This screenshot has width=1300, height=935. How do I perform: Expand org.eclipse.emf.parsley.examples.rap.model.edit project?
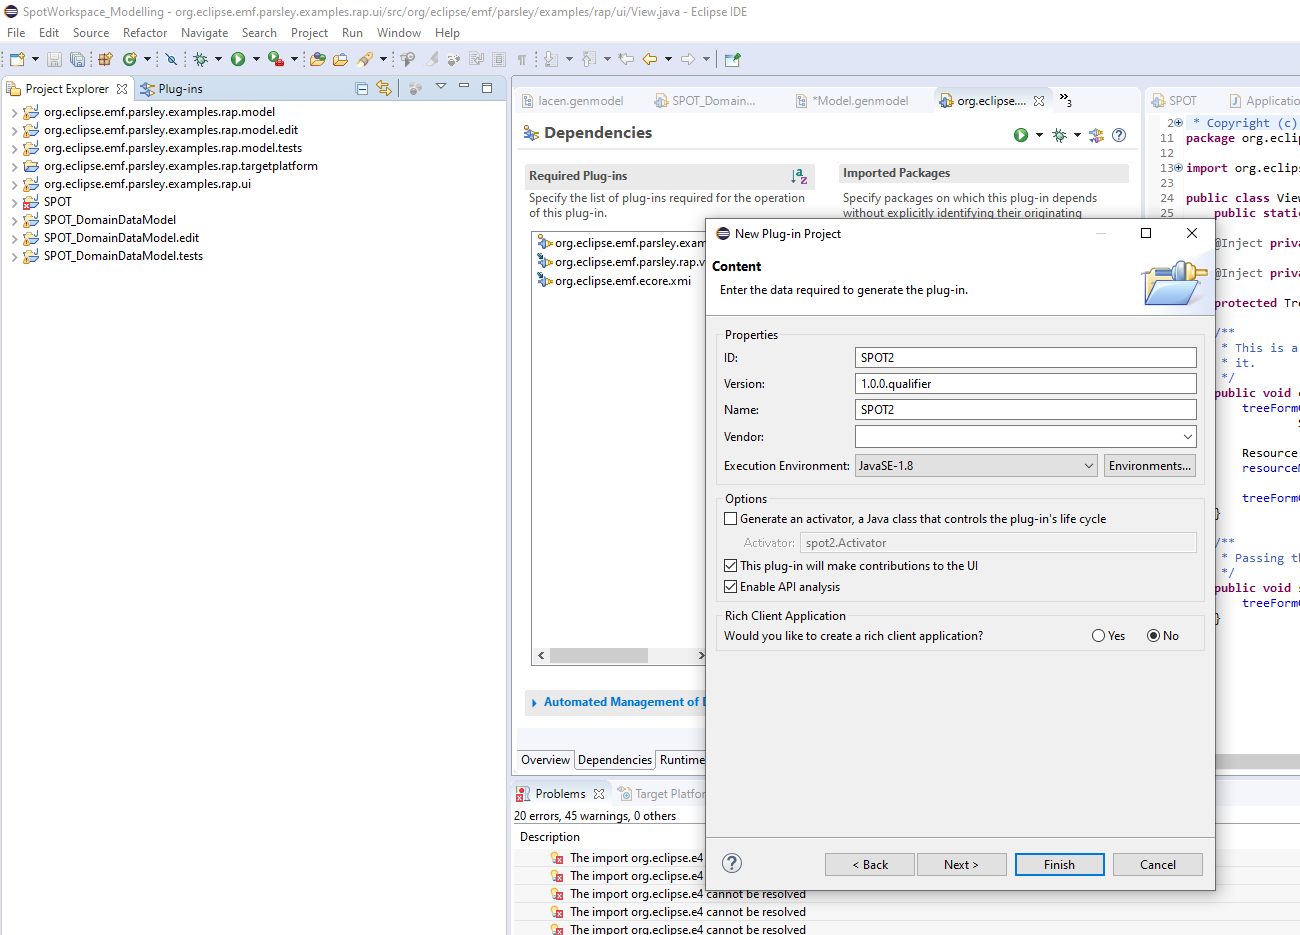tap(14, 130)
